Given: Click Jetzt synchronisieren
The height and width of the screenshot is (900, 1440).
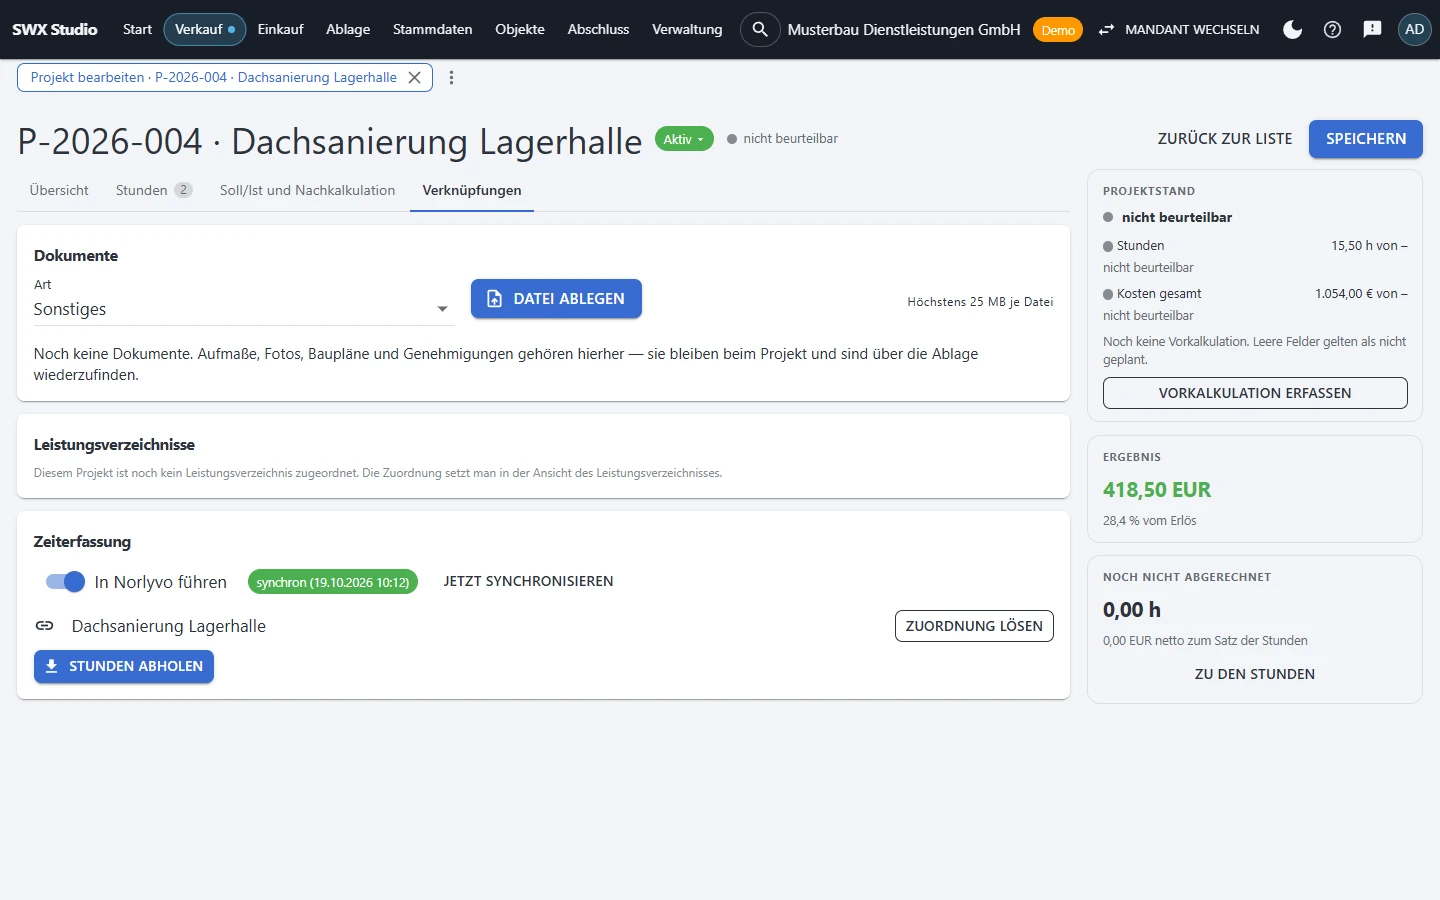Looking at the screenshot, I should pyautogui.click(x=528, y=582).
